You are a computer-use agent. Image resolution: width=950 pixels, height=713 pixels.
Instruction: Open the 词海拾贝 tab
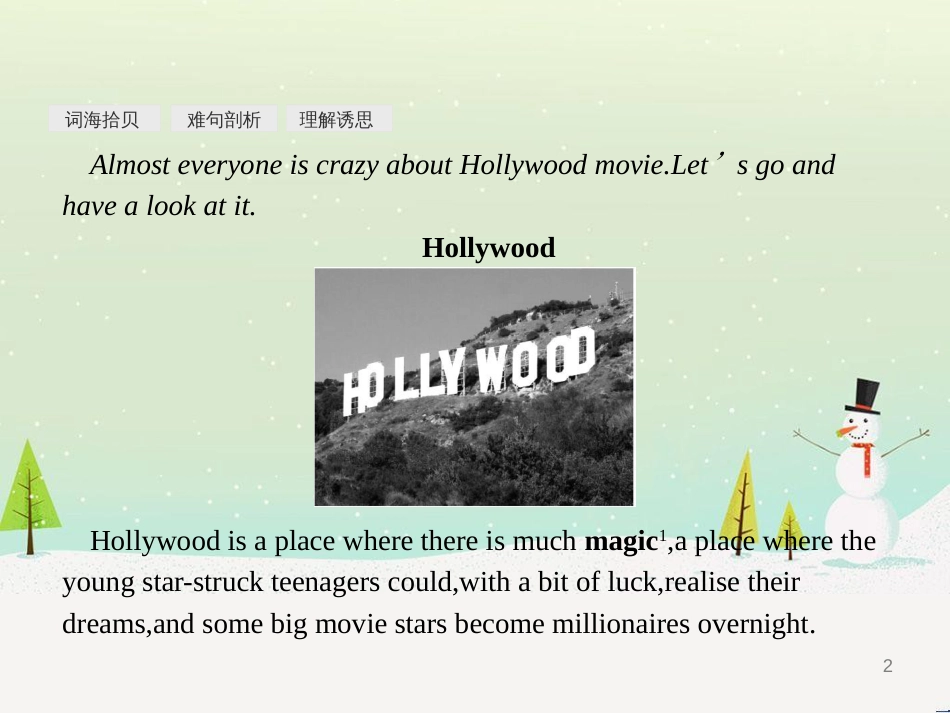click(104, 119)
